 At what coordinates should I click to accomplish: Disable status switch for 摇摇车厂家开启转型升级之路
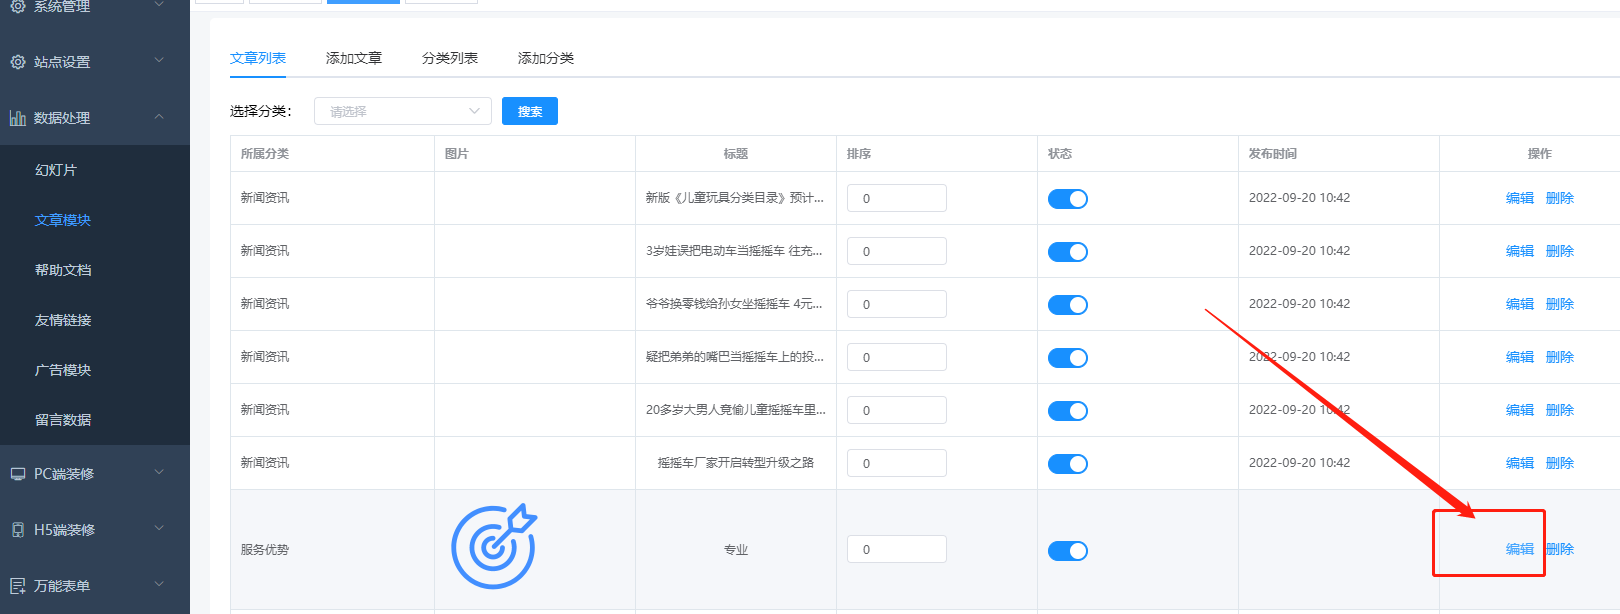[x=1067, y=464]
